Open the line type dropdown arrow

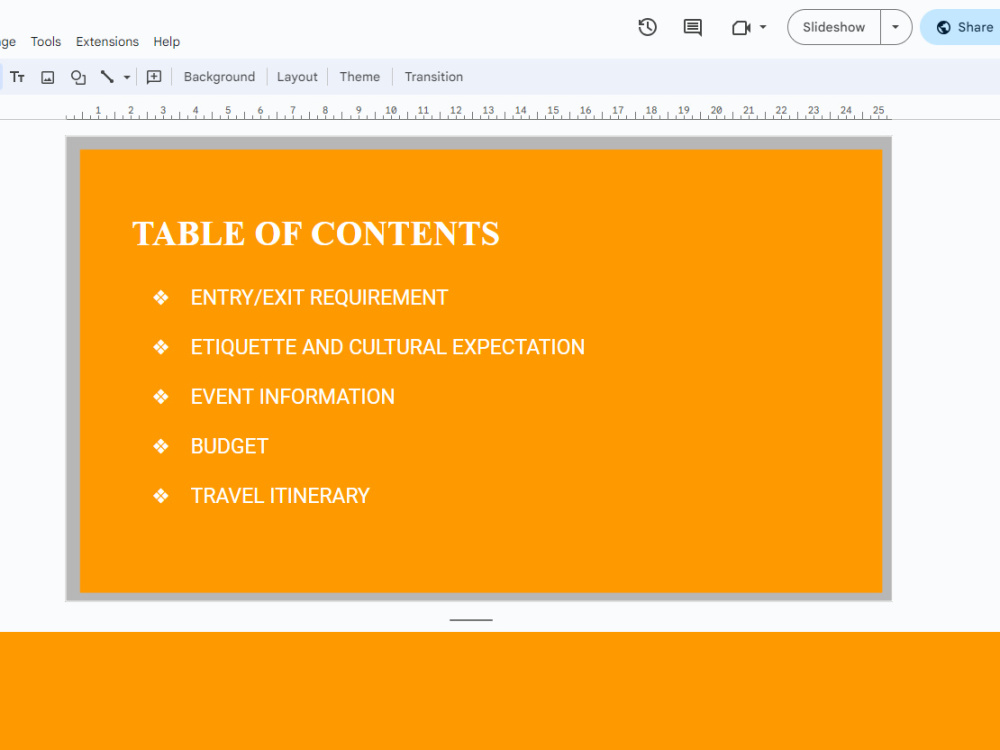[127, 77]
